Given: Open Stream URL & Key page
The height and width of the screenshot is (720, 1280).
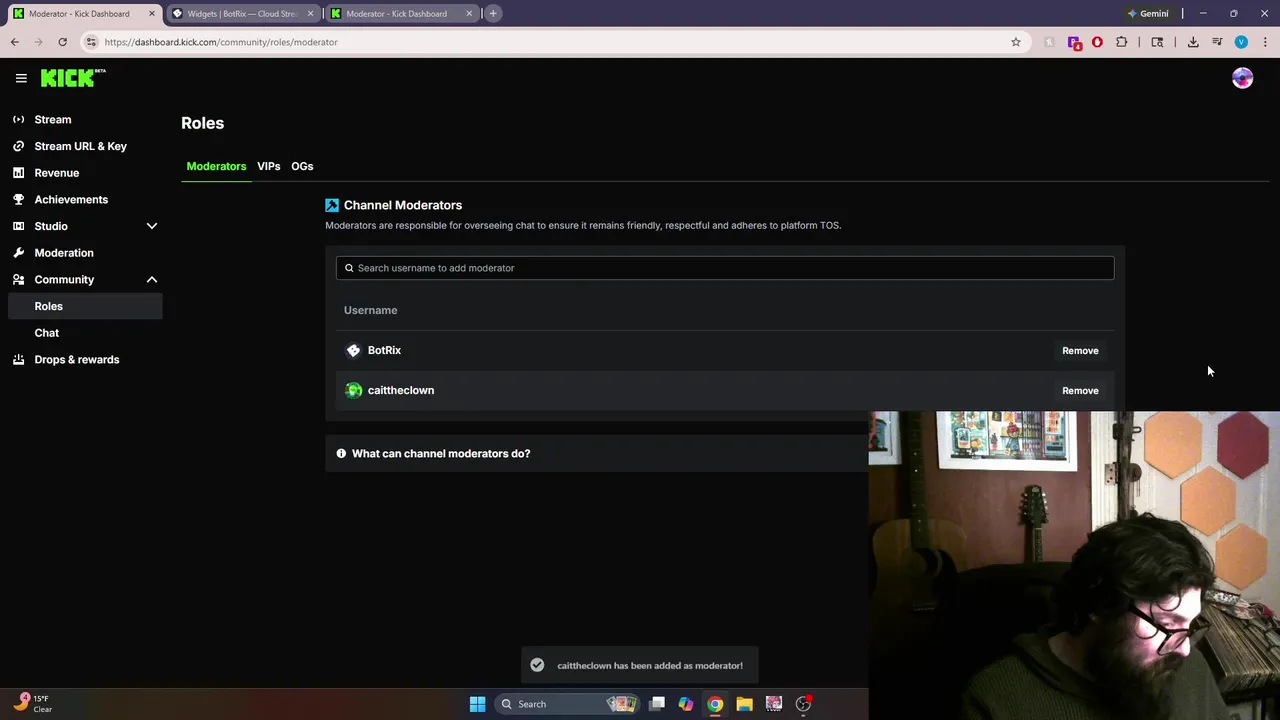Looking at the screenshot, I should [x=83, y=146].
